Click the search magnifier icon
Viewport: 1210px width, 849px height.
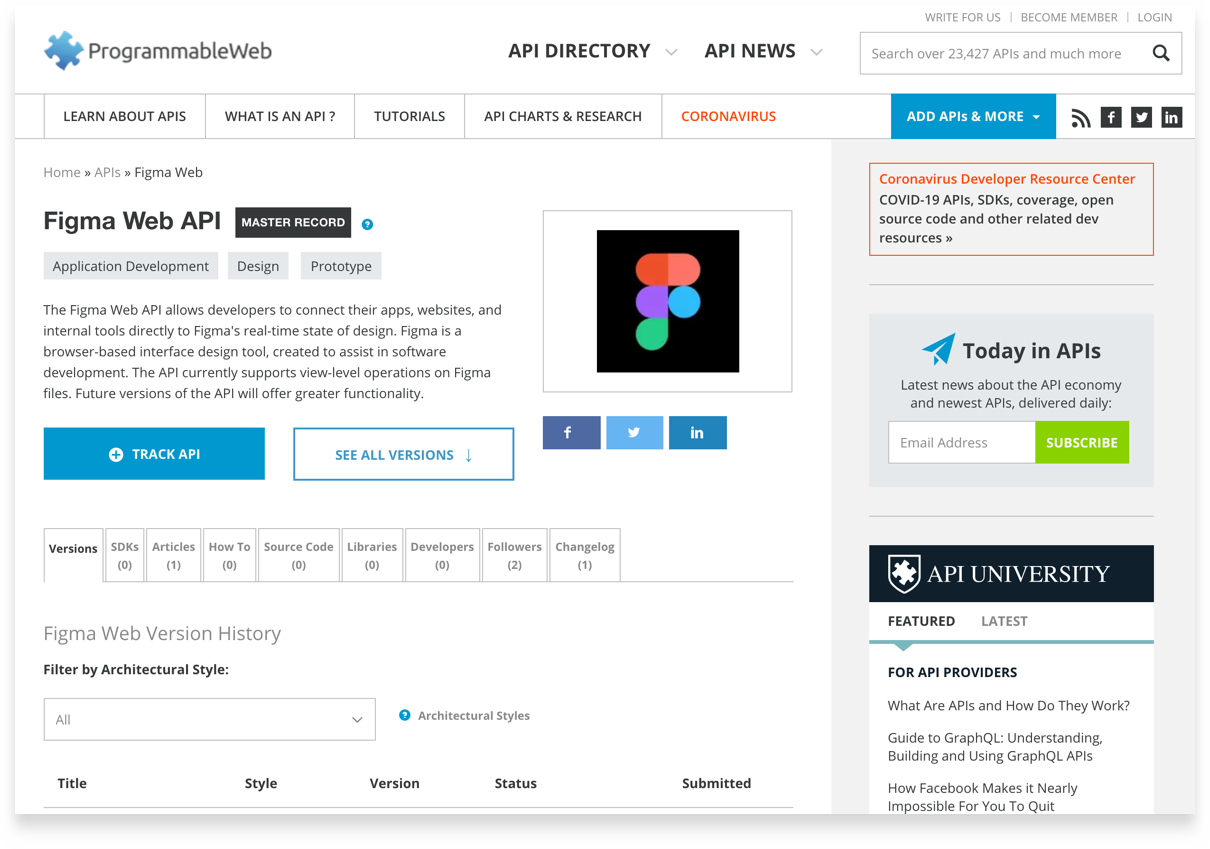1161,53
